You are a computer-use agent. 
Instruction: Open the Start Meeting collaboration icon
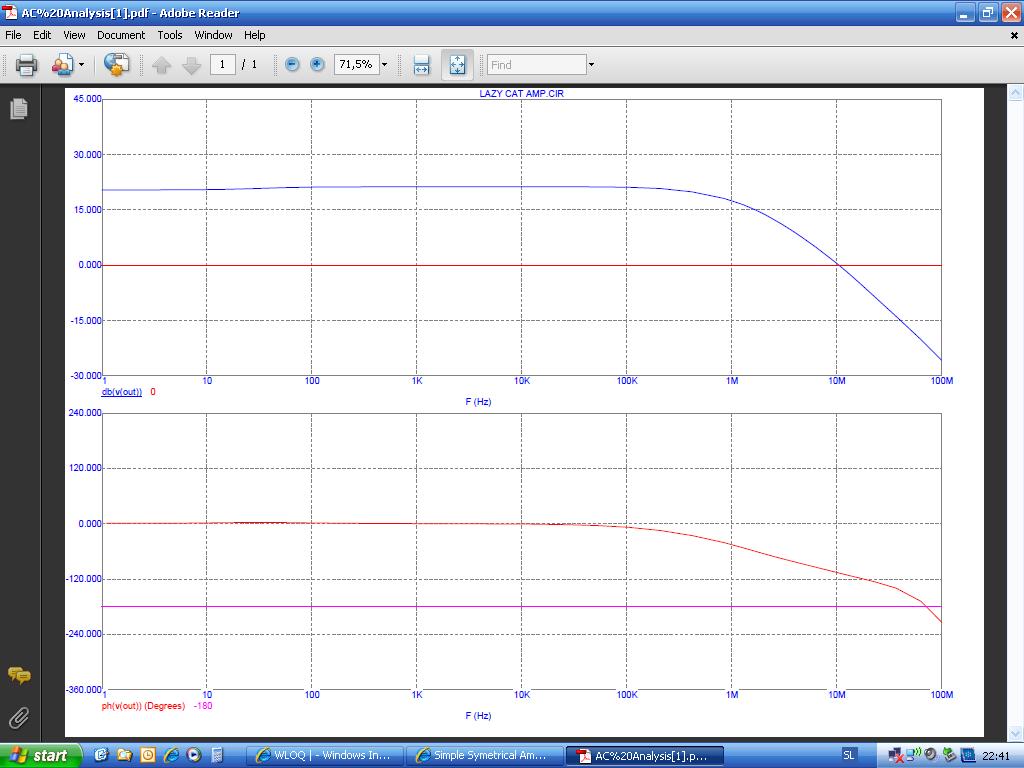[x=62, y=65]
